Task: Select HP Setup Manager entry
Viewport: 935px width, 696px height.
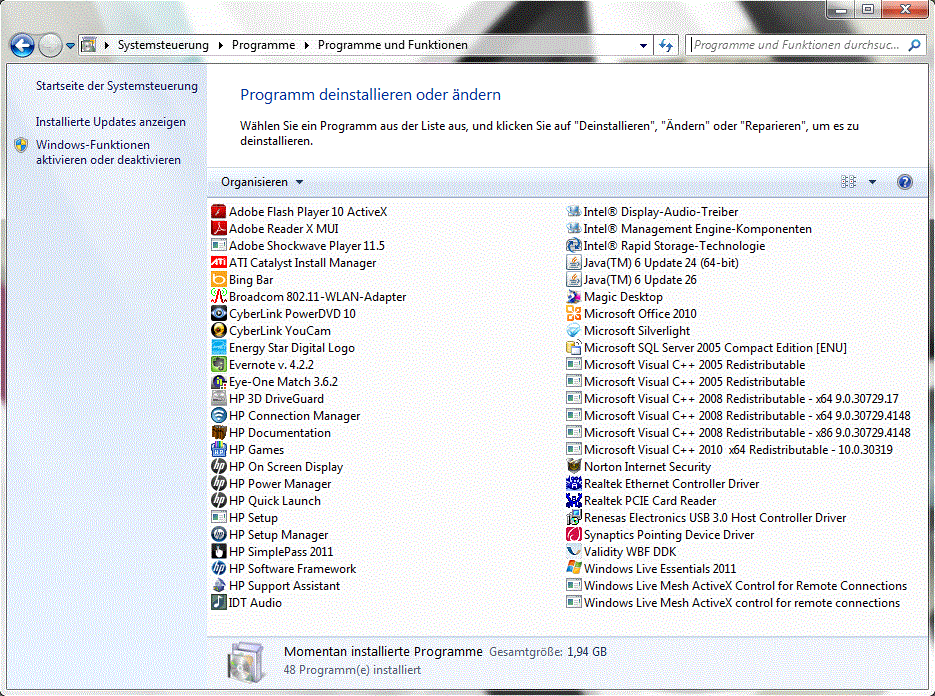Action: coord(270,534)
